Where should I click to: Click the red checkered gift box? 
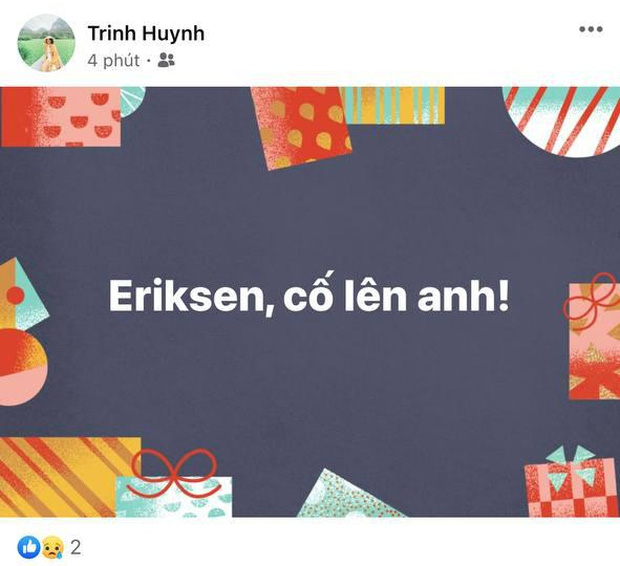[x=571, y=486]
